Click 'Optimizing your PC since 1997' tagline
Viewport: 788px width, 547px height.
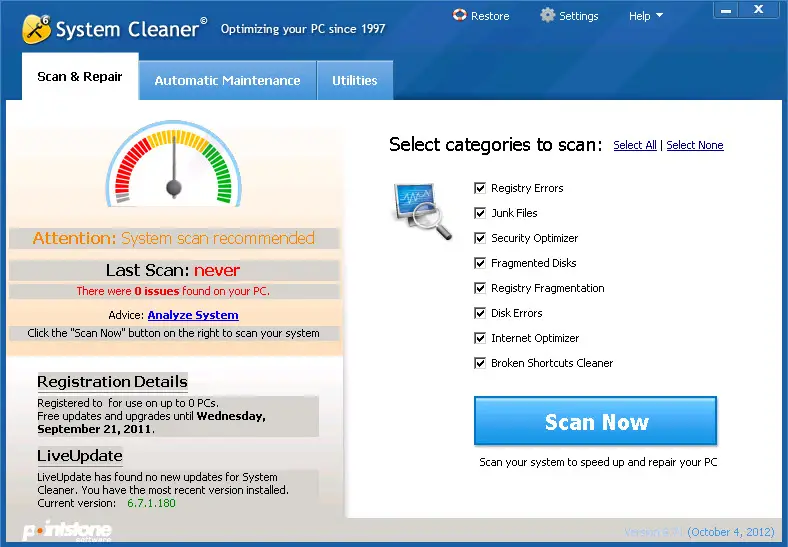pyautogui.click(x=303, y=29)
